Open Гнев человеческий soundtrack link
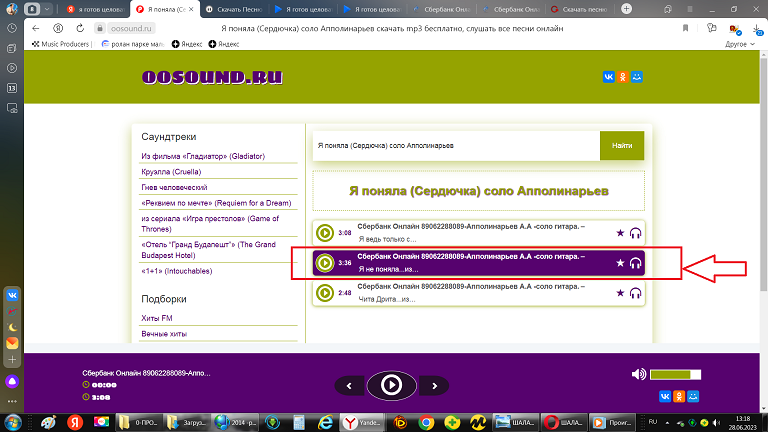The image size is (768, 432). click(174, 188)
